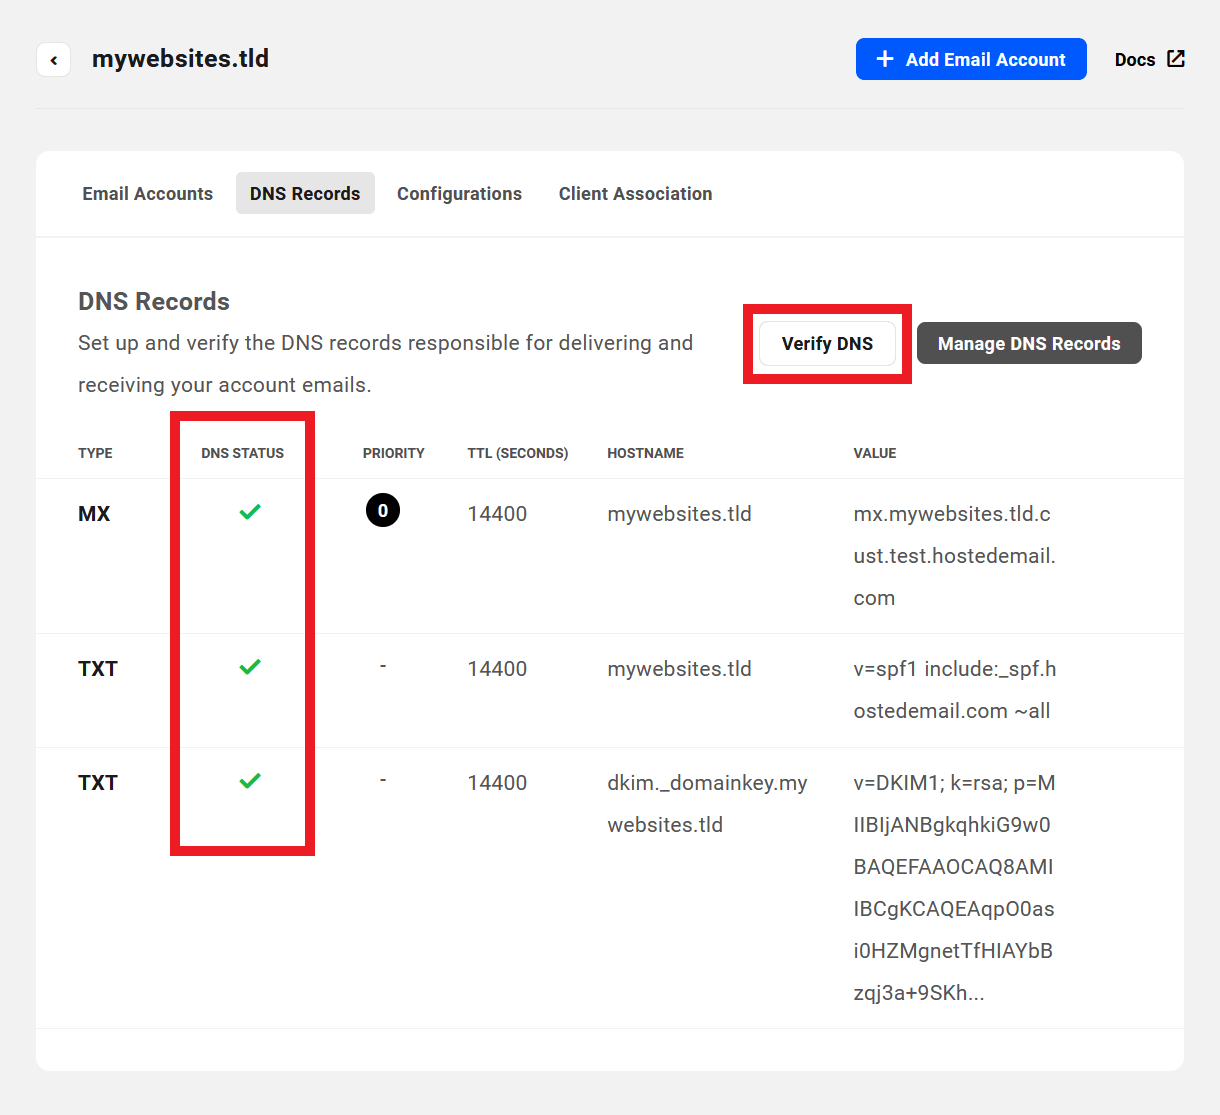This screenshot has width=1220, height=1115.
Task: Open the Configurations tab
Action: coord(459,193)
